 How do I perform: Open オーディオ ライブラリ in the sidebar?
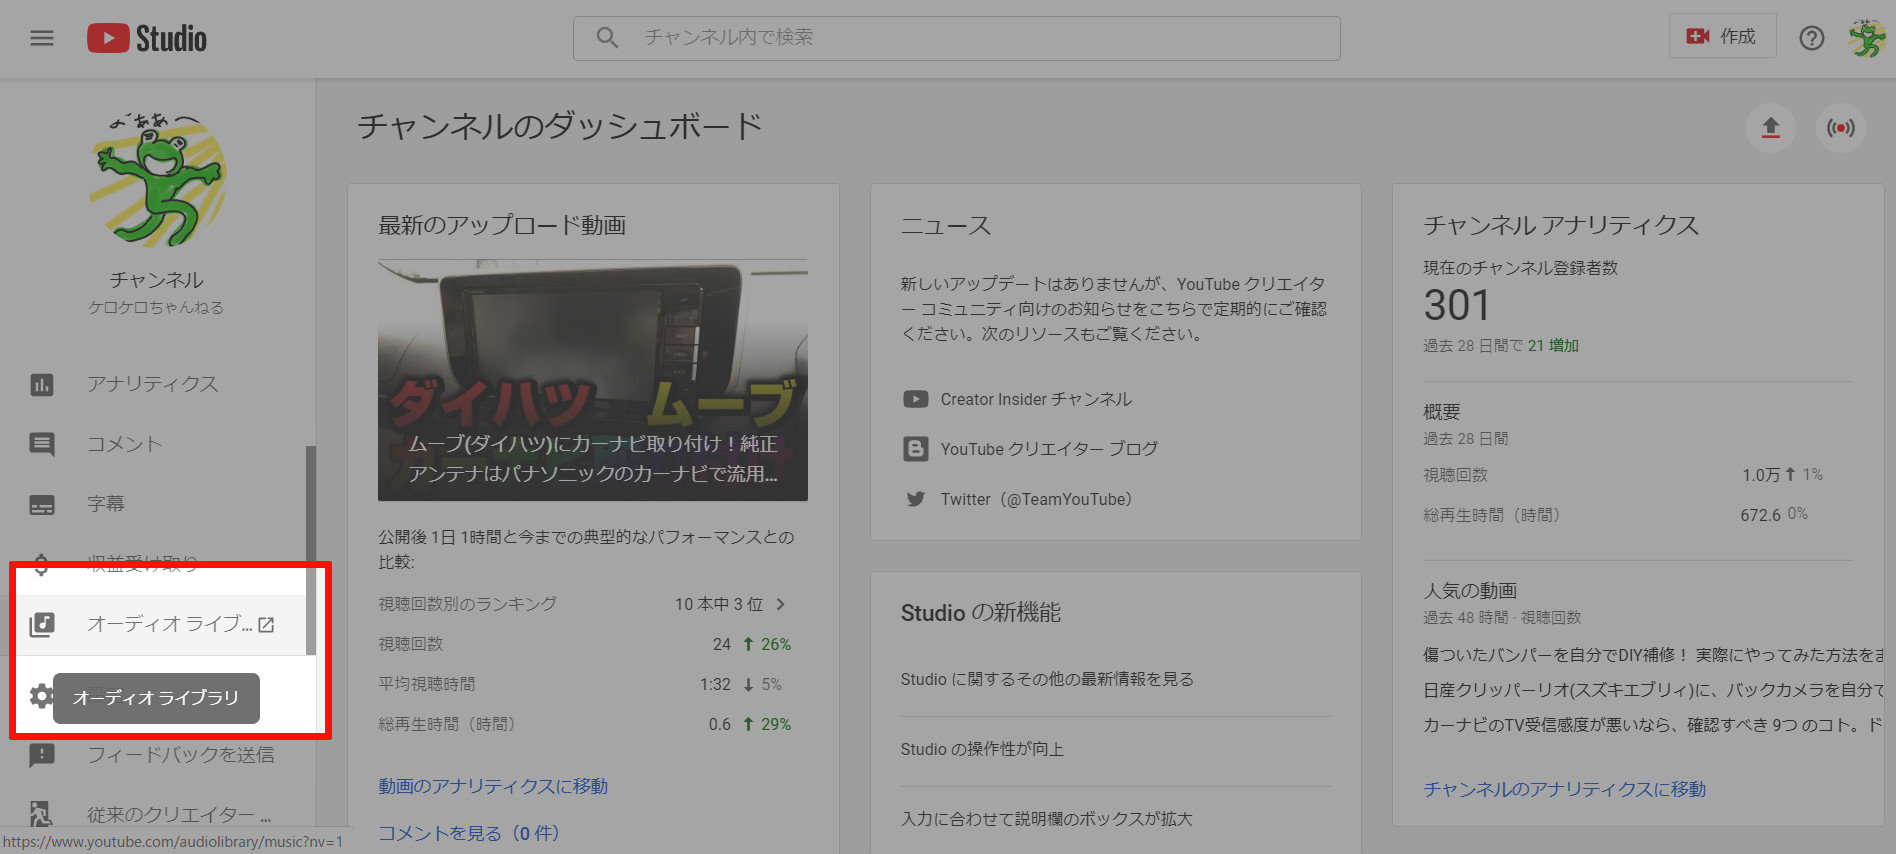(x=168, y=624)
